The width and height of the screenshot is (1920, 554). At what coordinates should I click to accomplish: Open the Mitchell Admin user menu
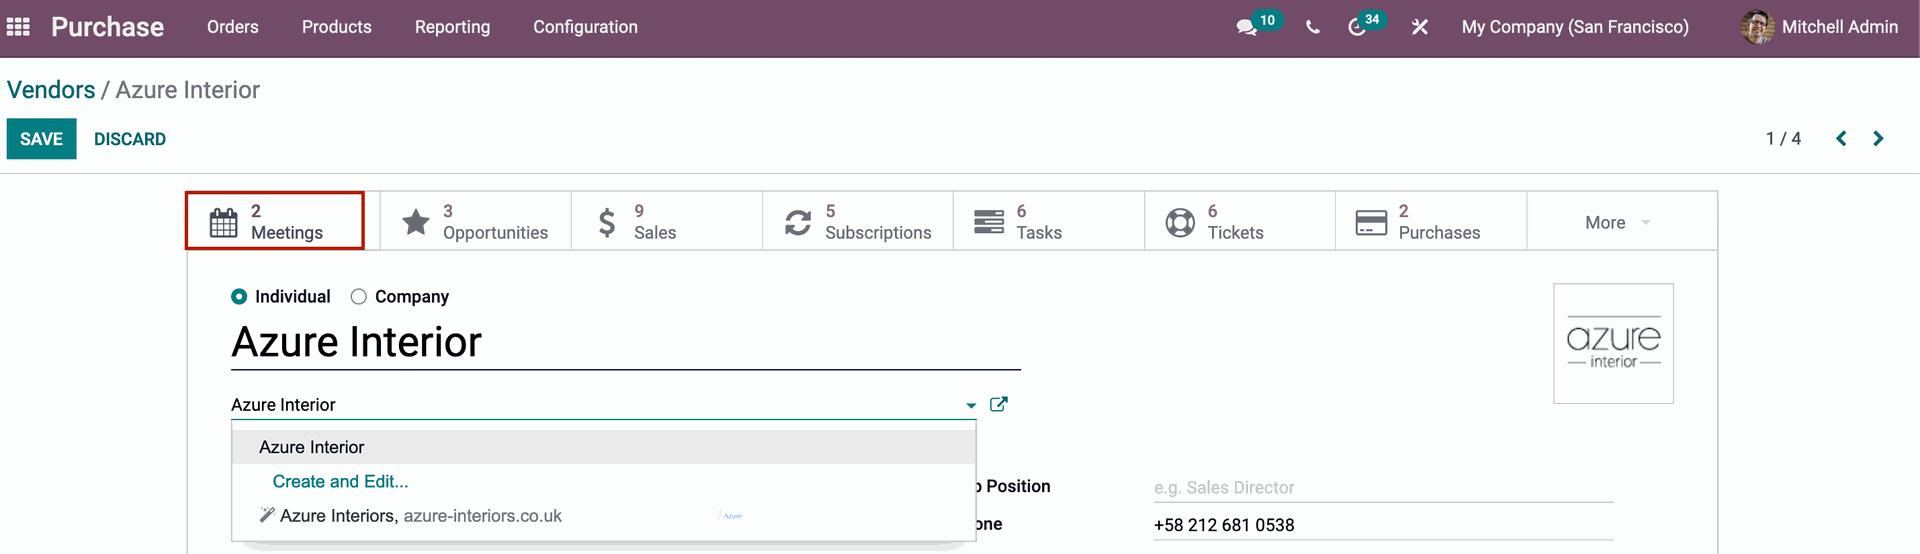(x=1820, y=27)
